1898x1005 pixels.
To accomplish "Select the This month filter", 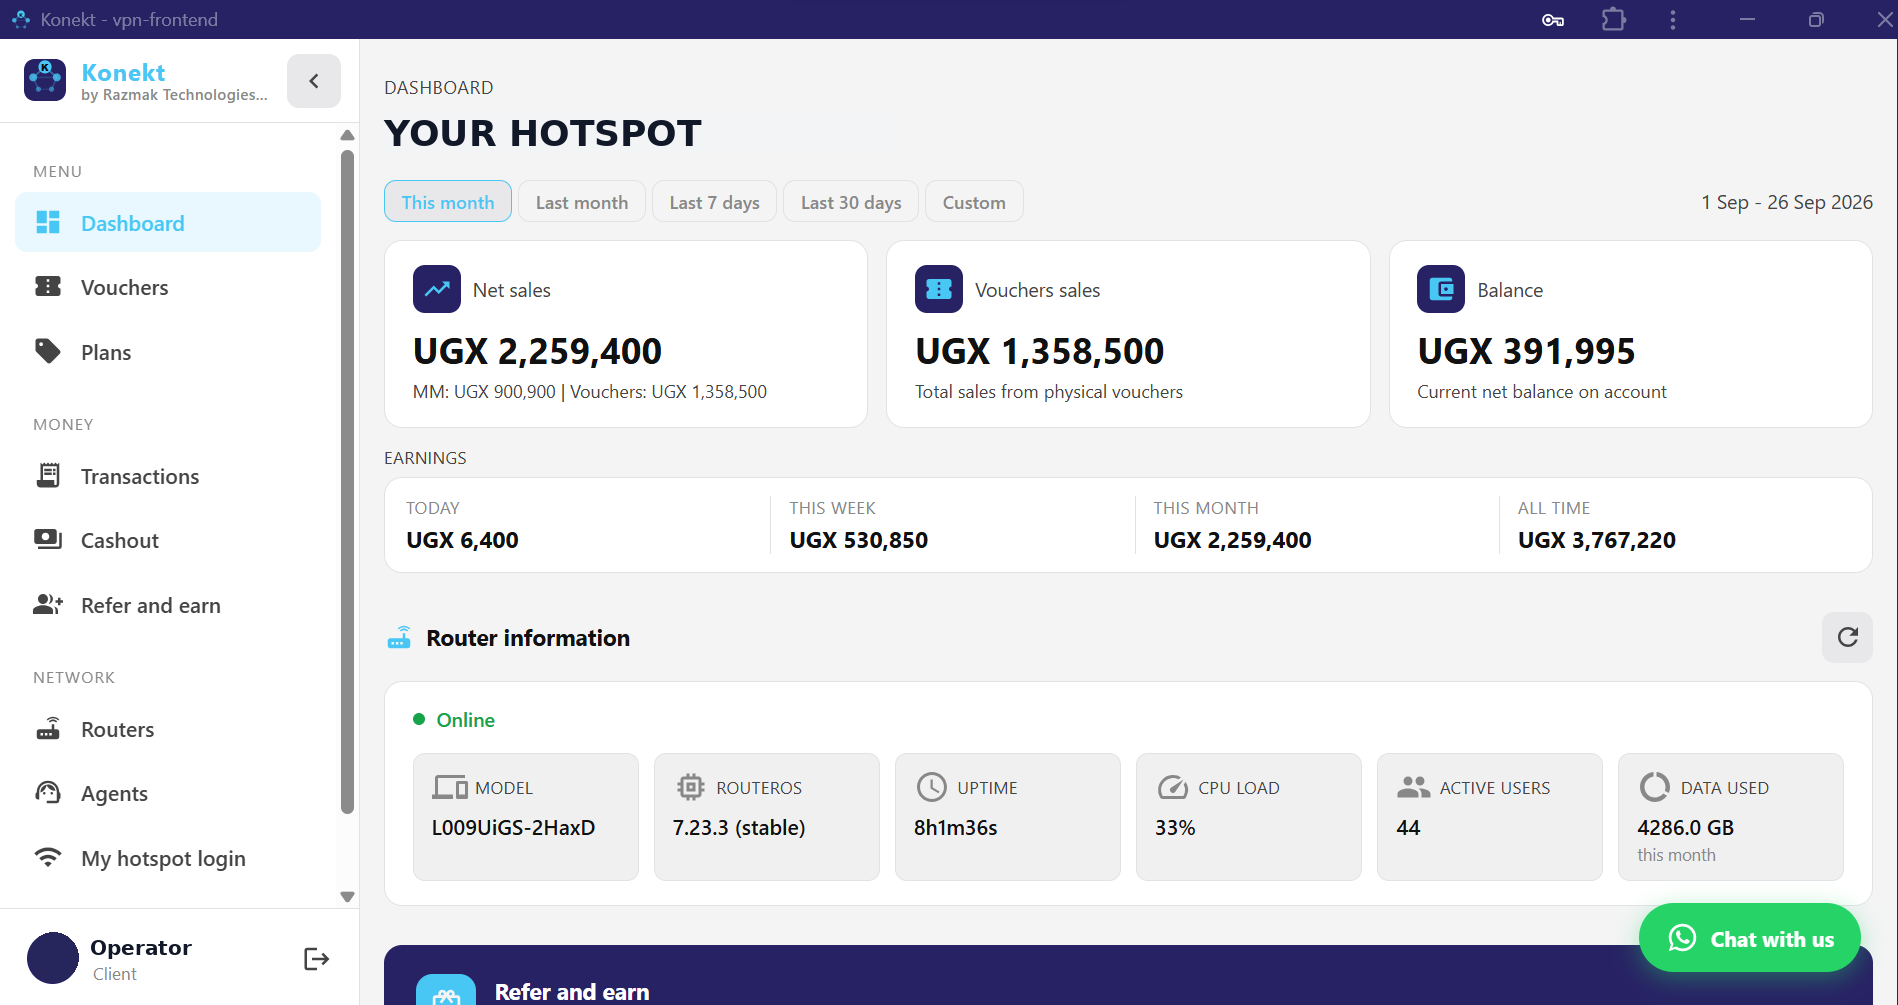I will 448,202.
